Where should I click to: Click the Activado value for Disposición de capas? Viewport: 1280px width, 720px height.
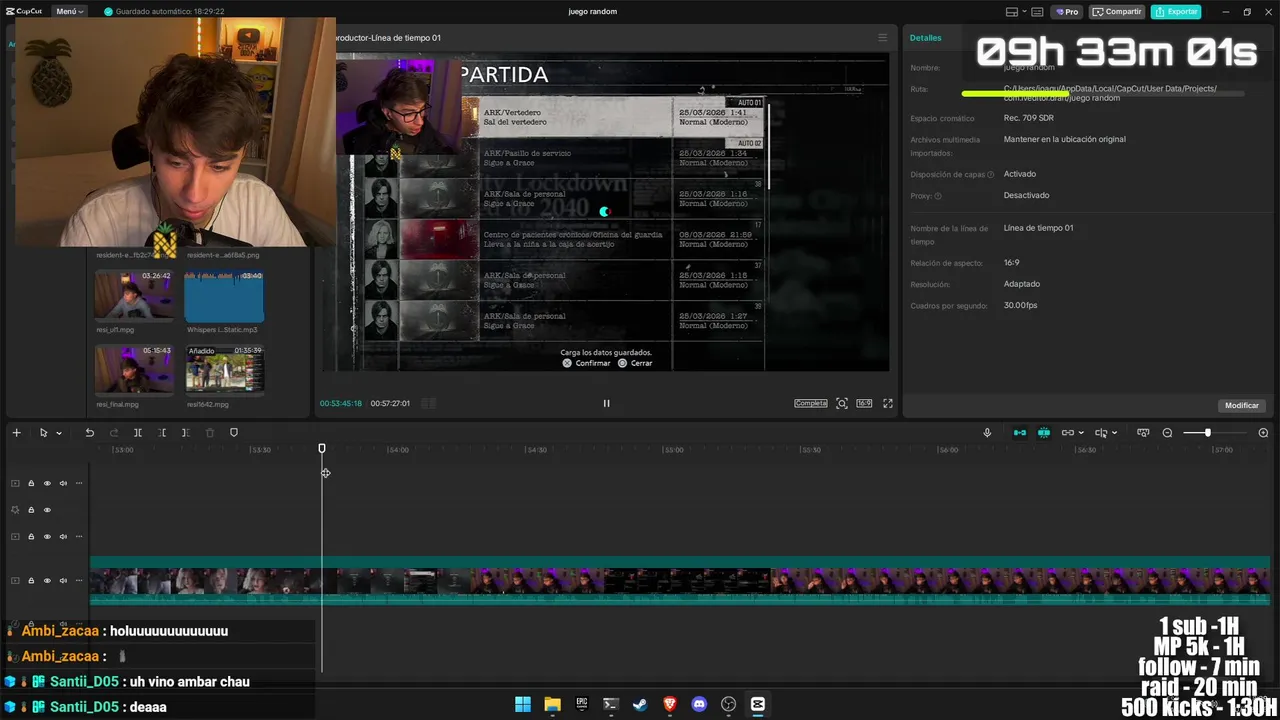pyautogui.click(x=1020, y=174)
